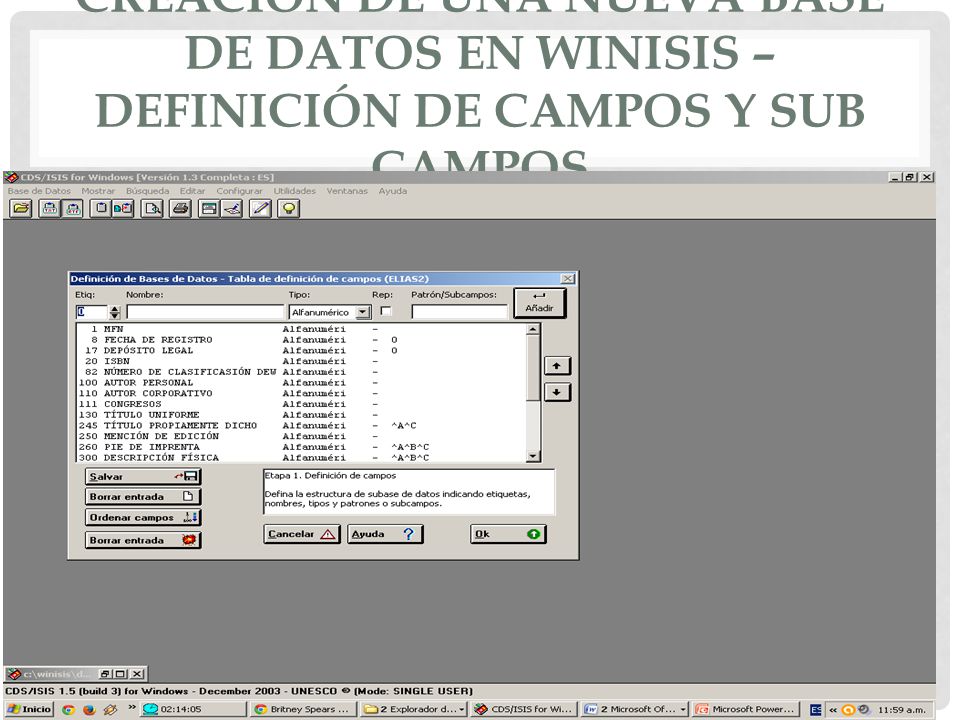Click the TXT clipboard toolbar icon
The image size is (960, 720).
50,209
